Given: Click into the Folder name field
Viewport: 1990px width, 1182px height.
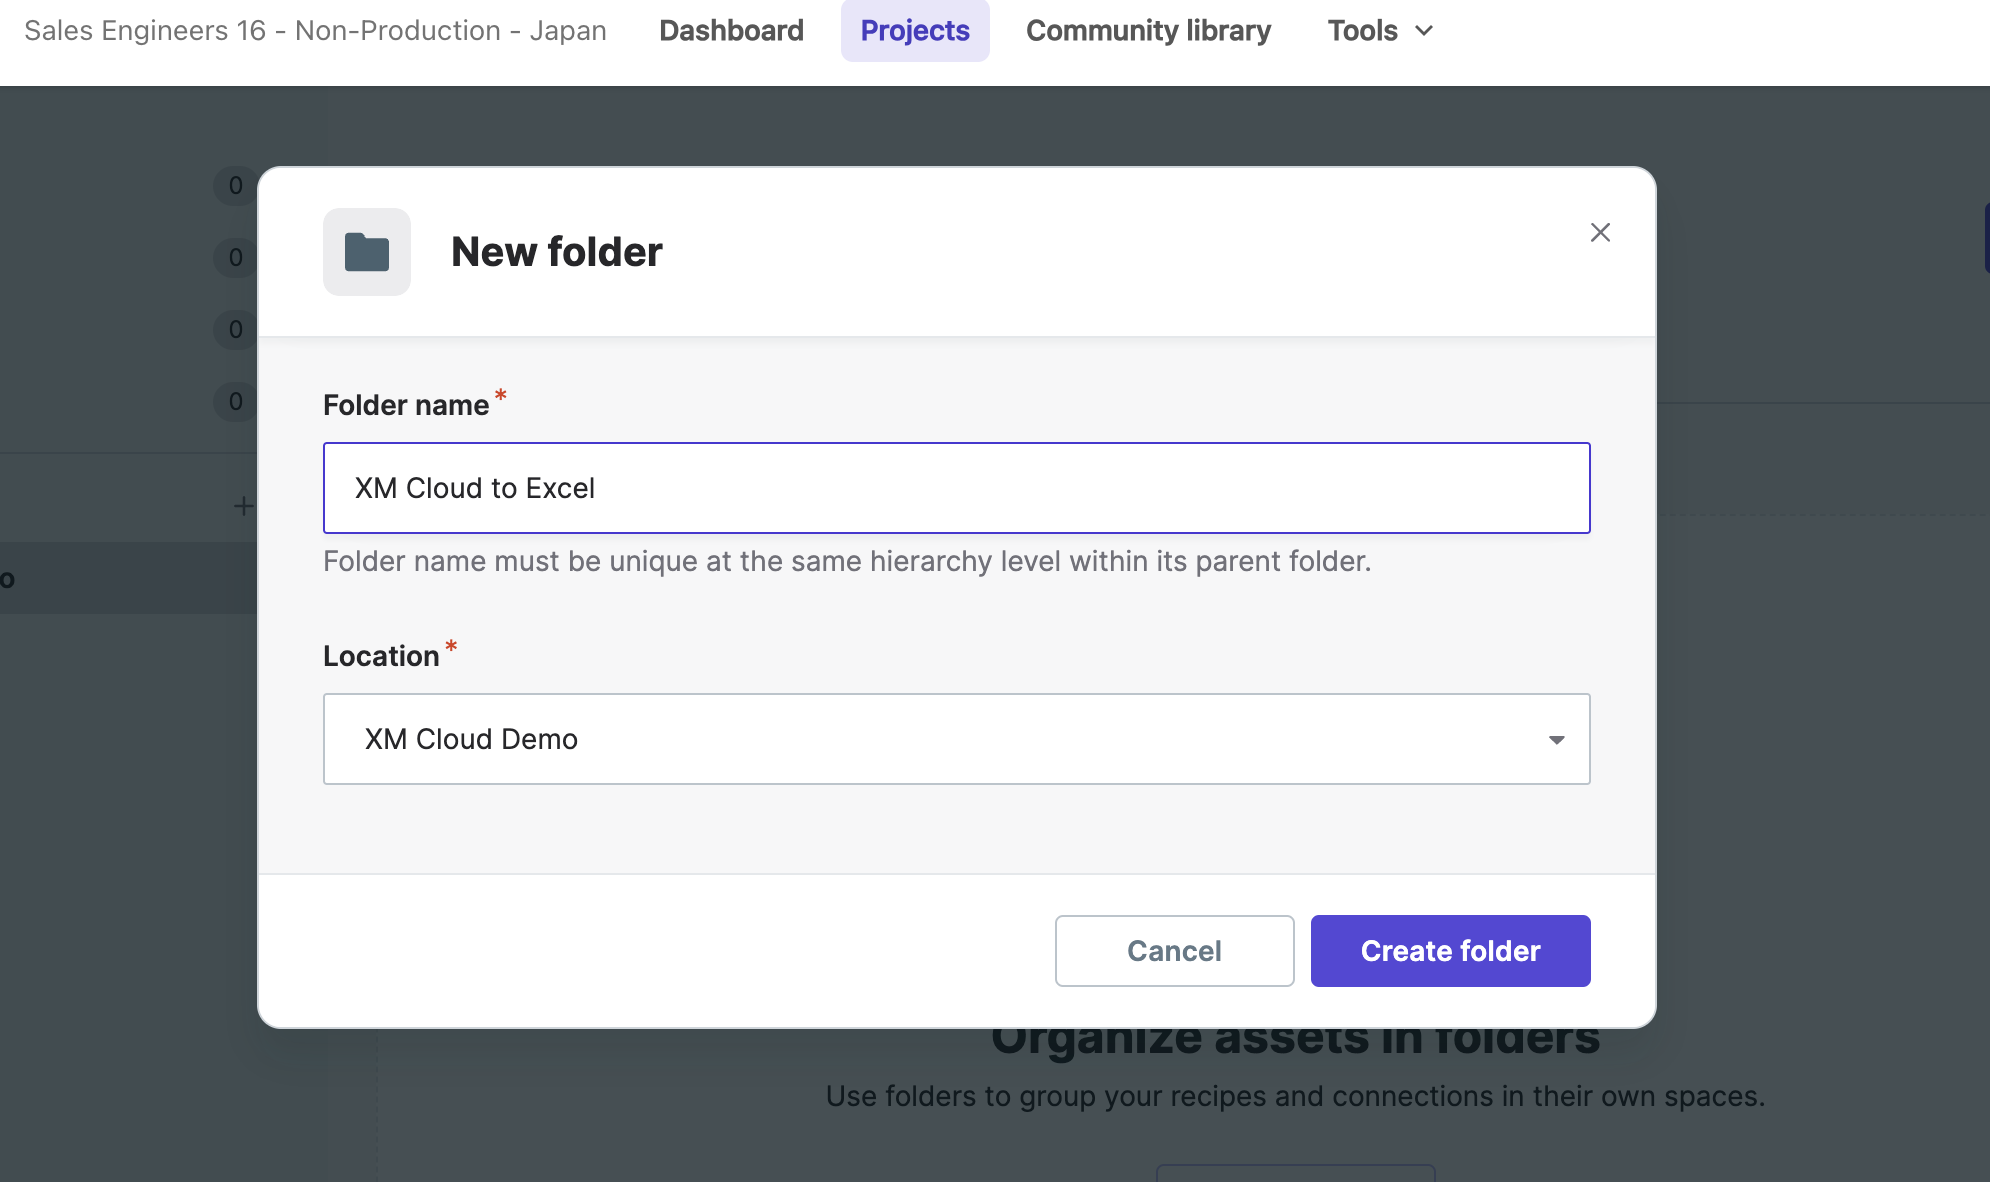Looking at the screenshot, I should click(x=957, y=488).
